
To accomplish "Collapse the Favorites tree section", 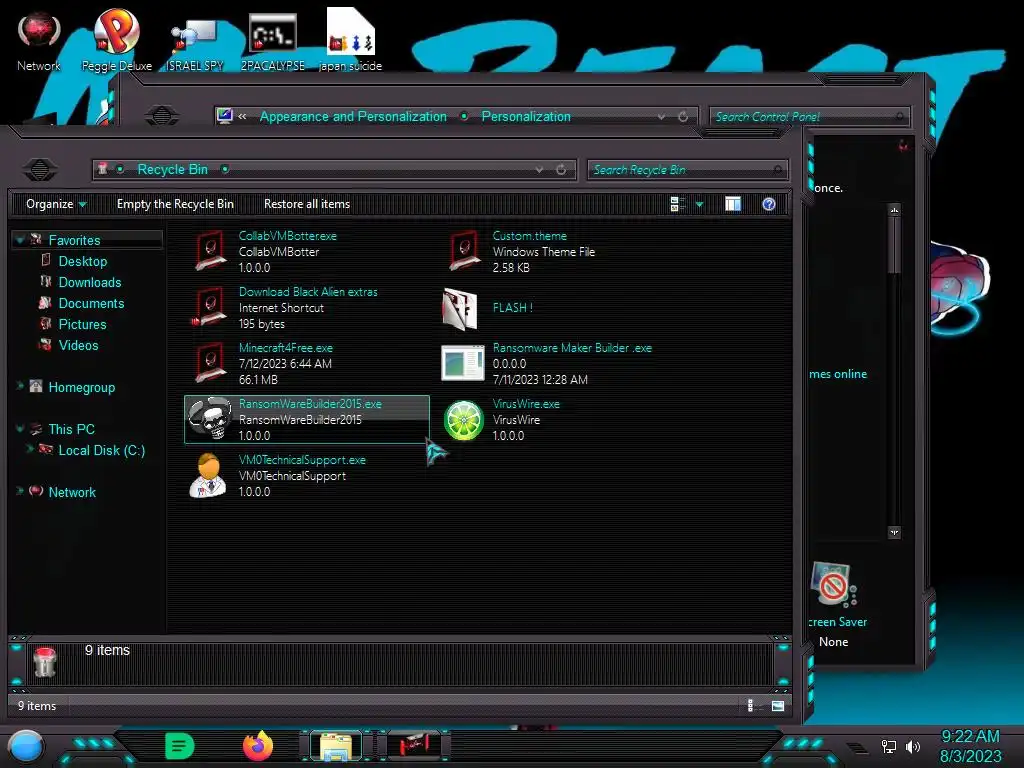I will point(20,240).
